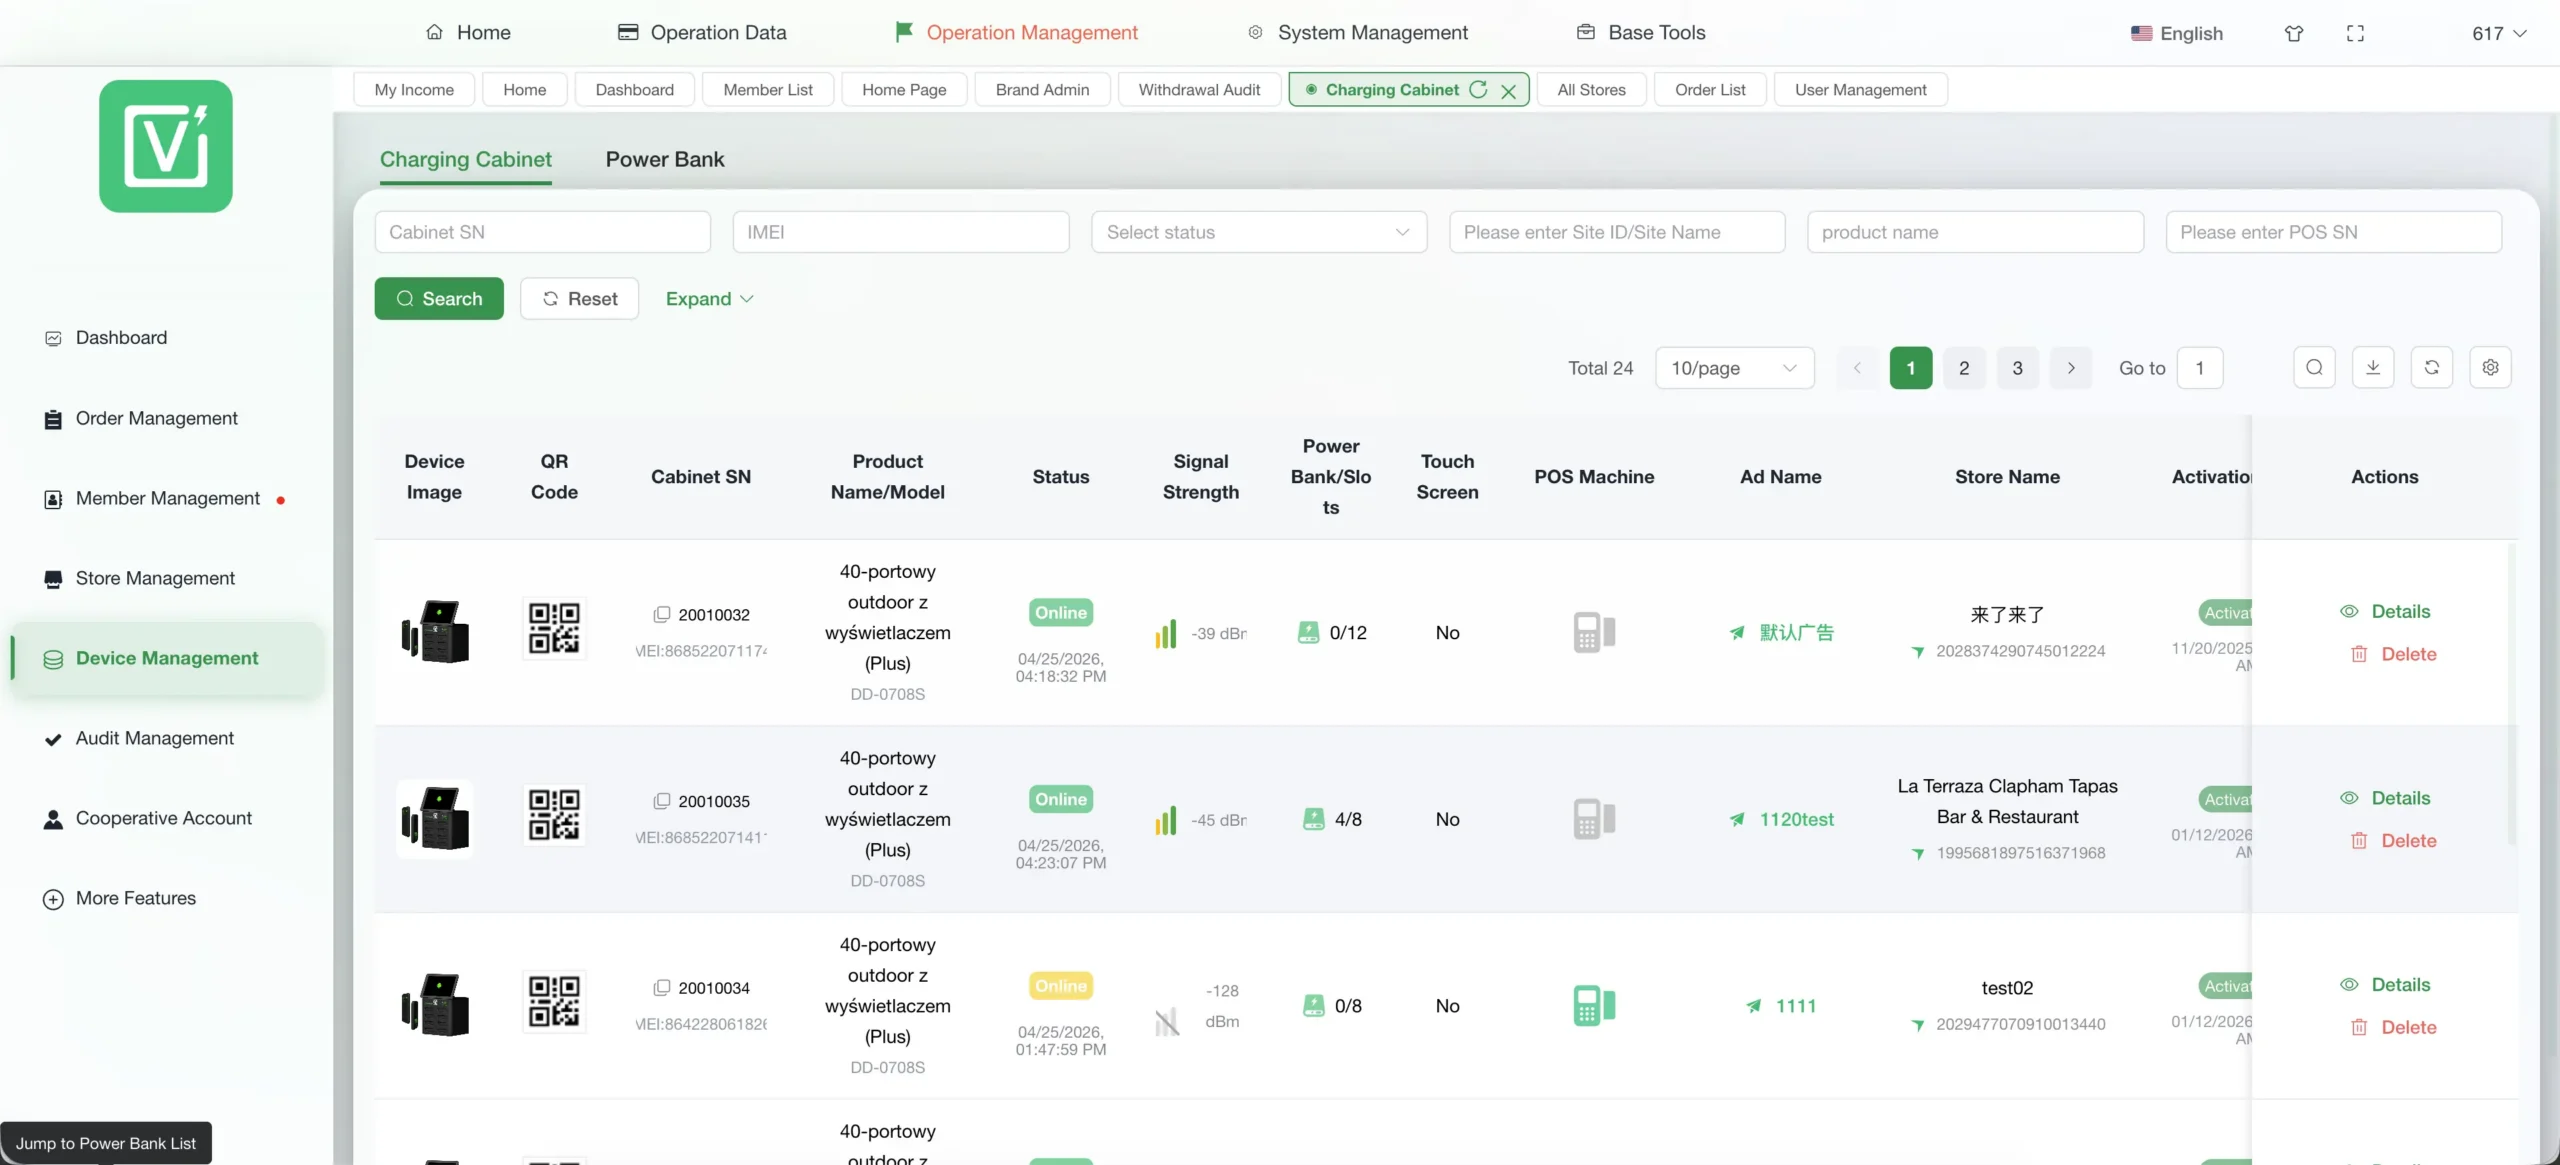Focus the IMEI input field
Viewport: 2560px width, 1165px height.
point(901,232)
